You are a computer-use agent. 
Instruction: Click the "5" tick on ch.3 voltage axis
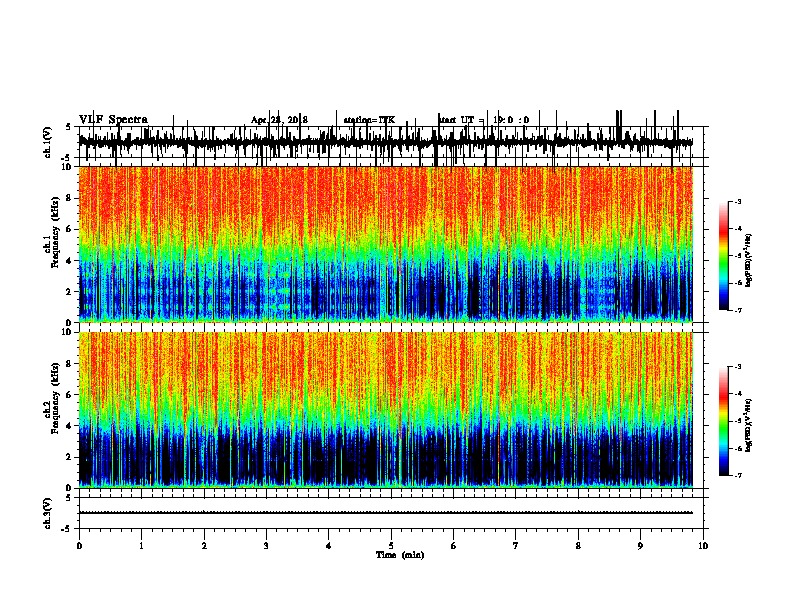tap(69, 497)
